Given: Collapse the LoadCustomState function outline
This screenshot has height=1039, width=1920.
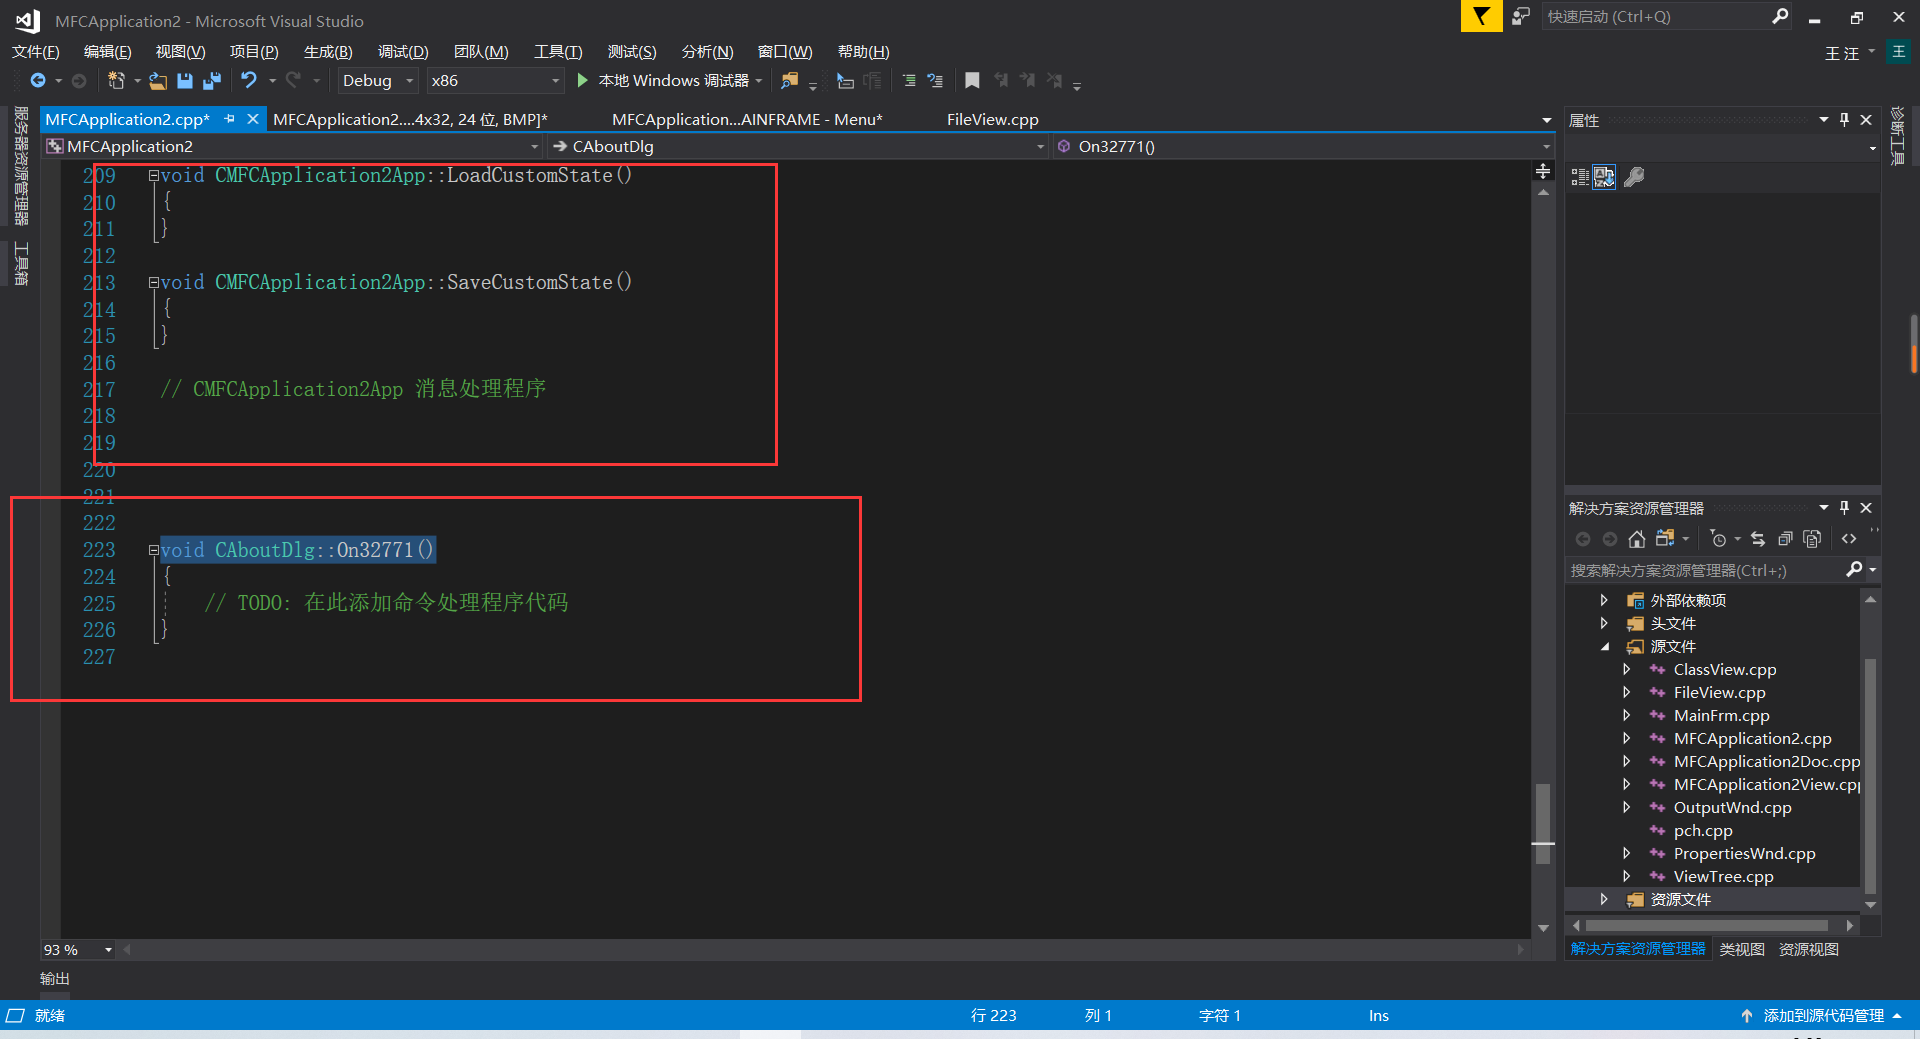Looking at the screenshot, I should 154,176.
